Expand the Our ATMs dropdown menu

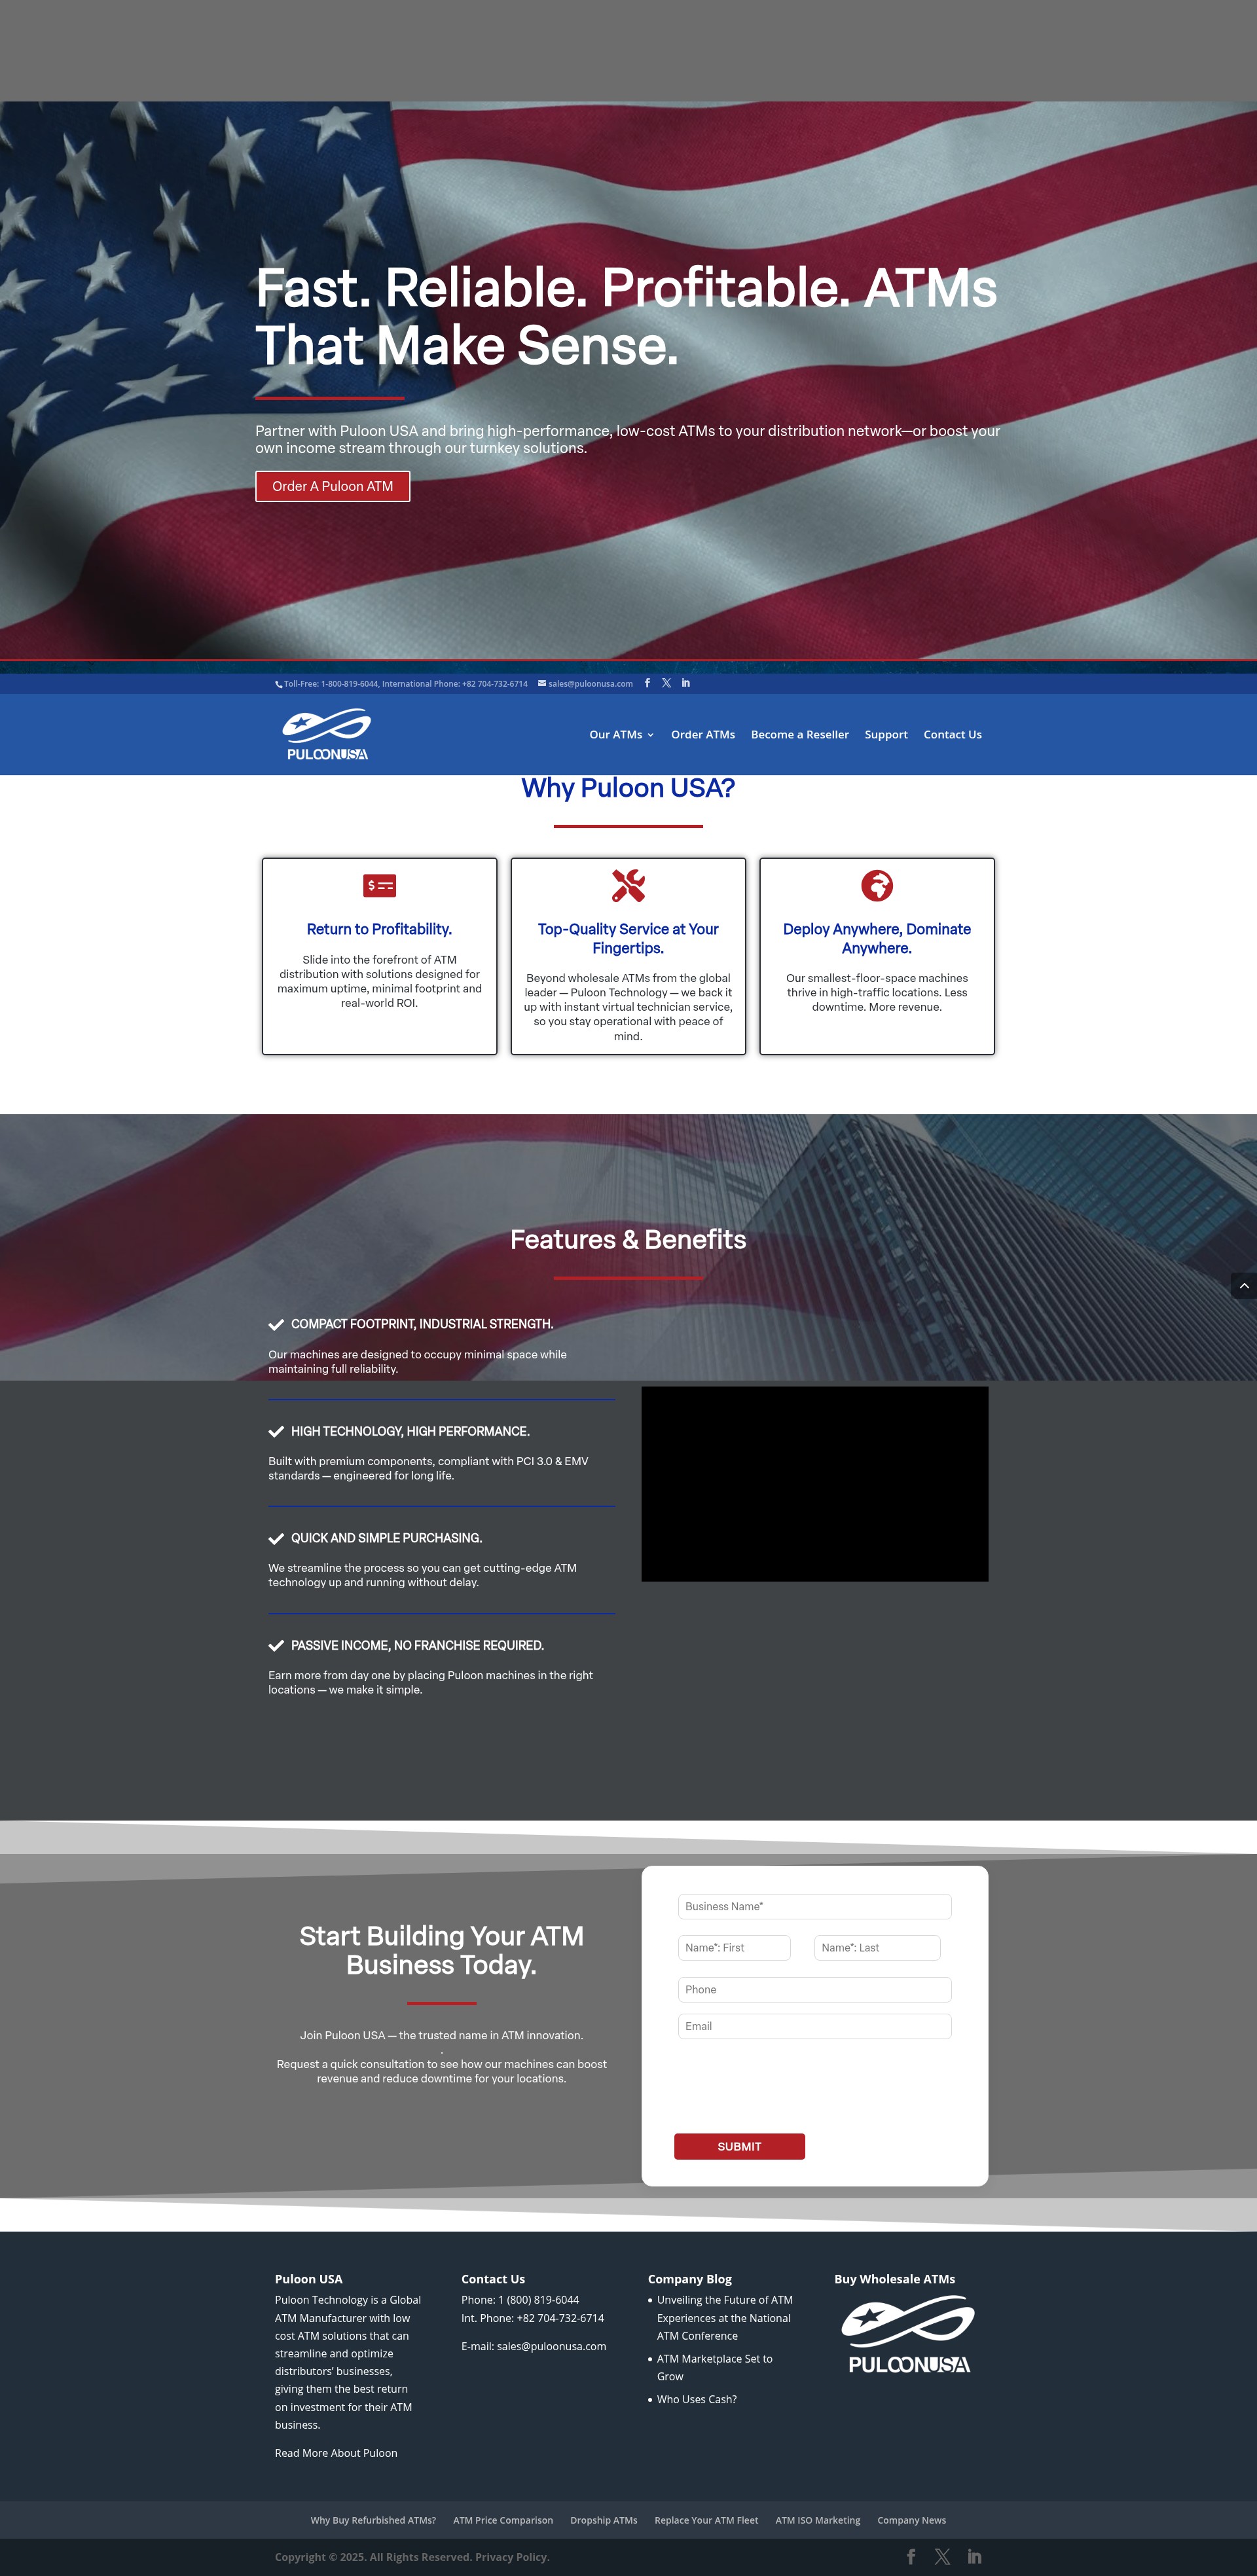[621, 734]
